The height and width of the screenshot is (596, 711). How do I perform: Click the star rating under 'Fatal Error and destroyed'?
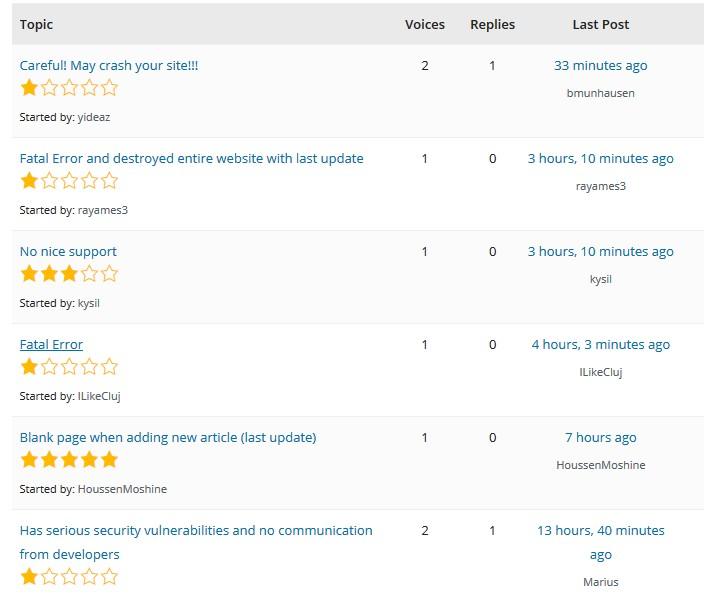(69, 181)
